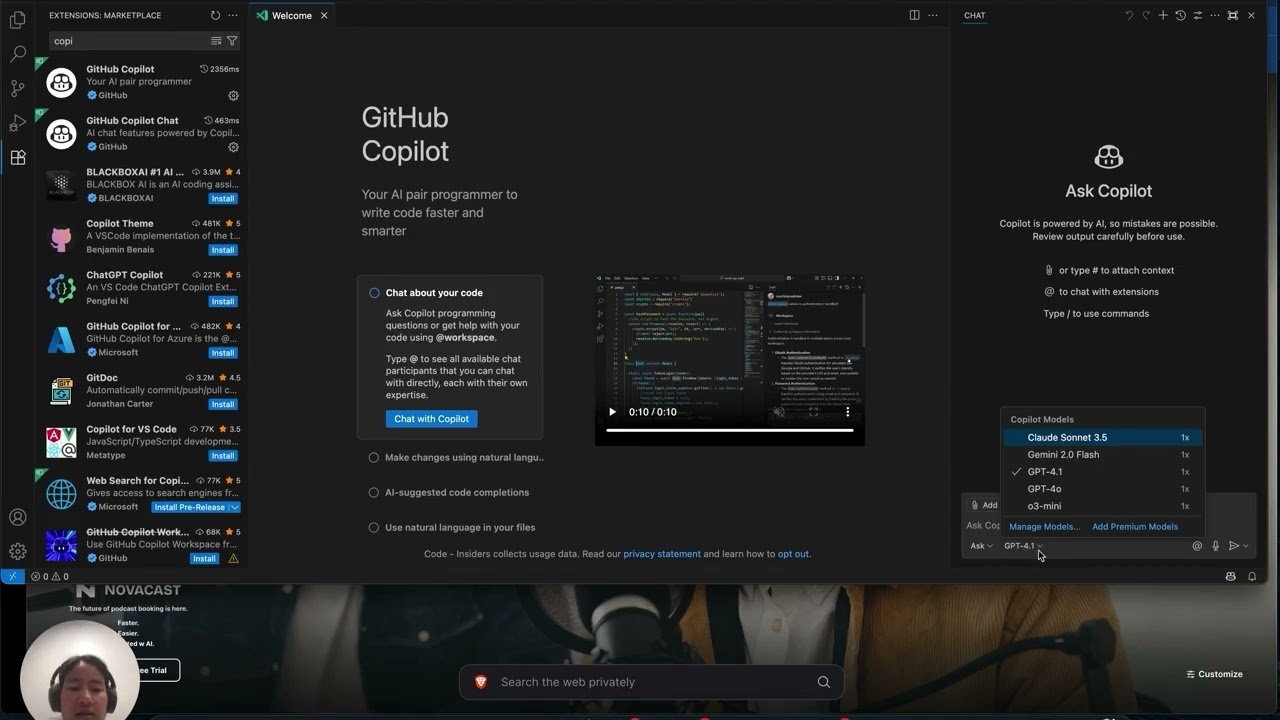
Task: Open chat configuration sliders icon
Action: click(x=1198, y=15)
